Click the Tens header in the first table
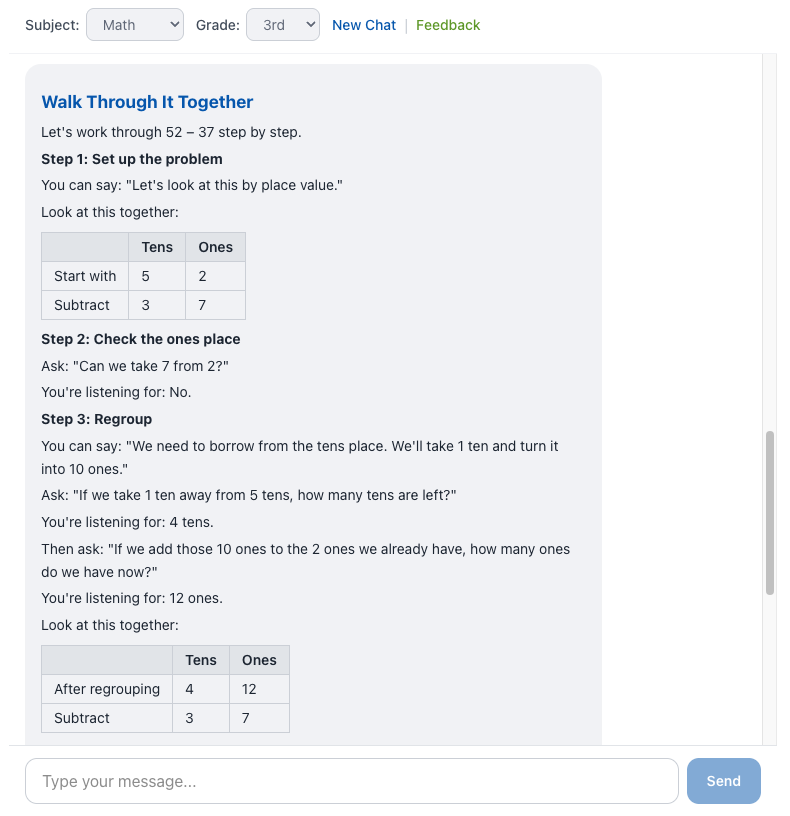Image resolution: width=790 pixels, height=816 pixels. tap(157, 247)
